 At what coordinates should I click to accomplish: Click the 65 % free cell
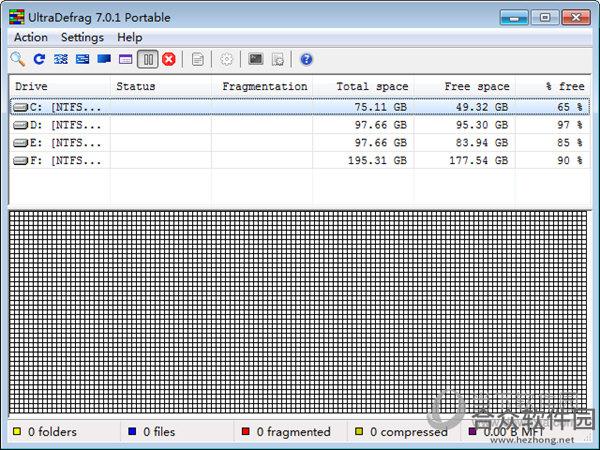570,107
